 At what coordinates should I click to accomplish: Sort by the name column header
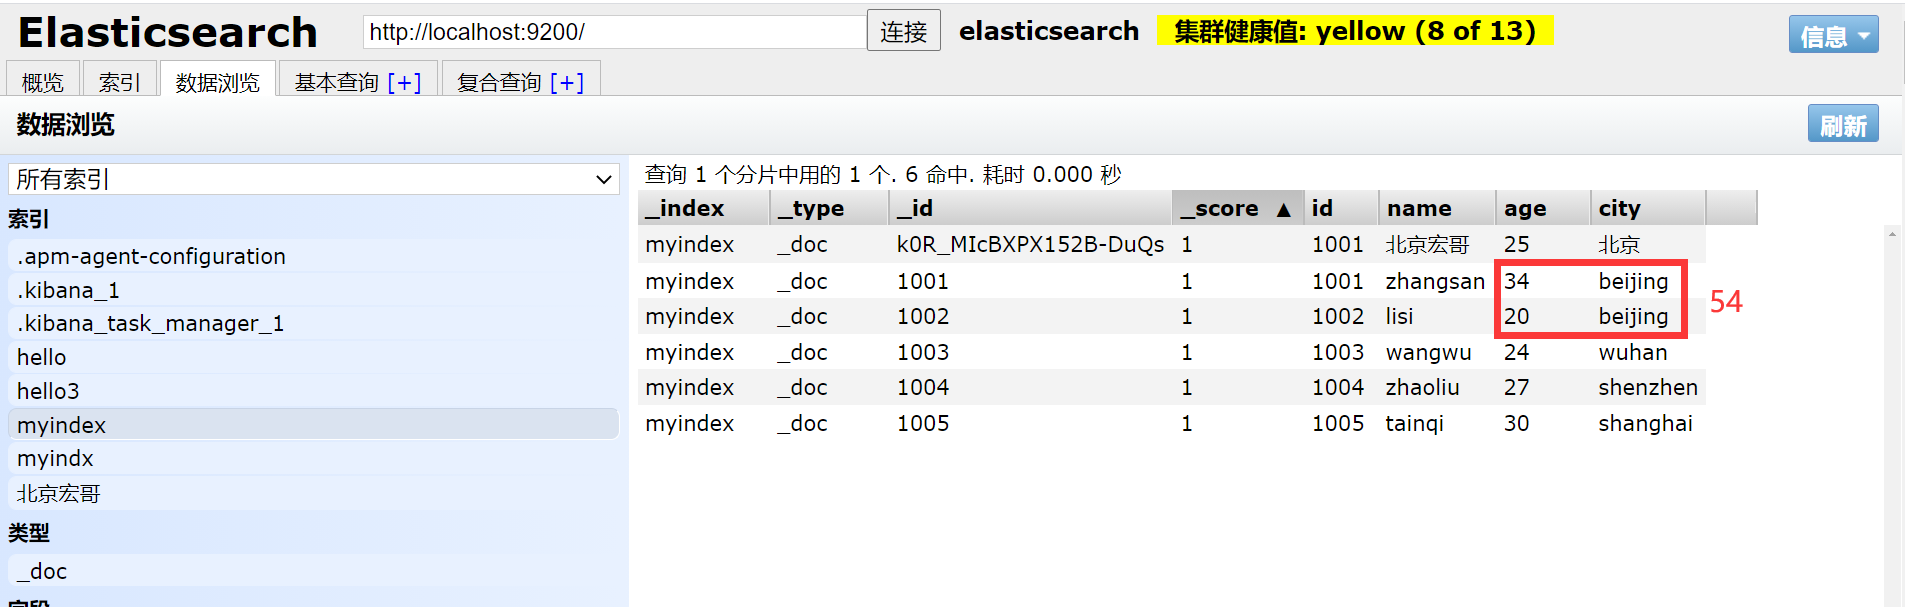pyautogui.click(x=1437, y=208)
